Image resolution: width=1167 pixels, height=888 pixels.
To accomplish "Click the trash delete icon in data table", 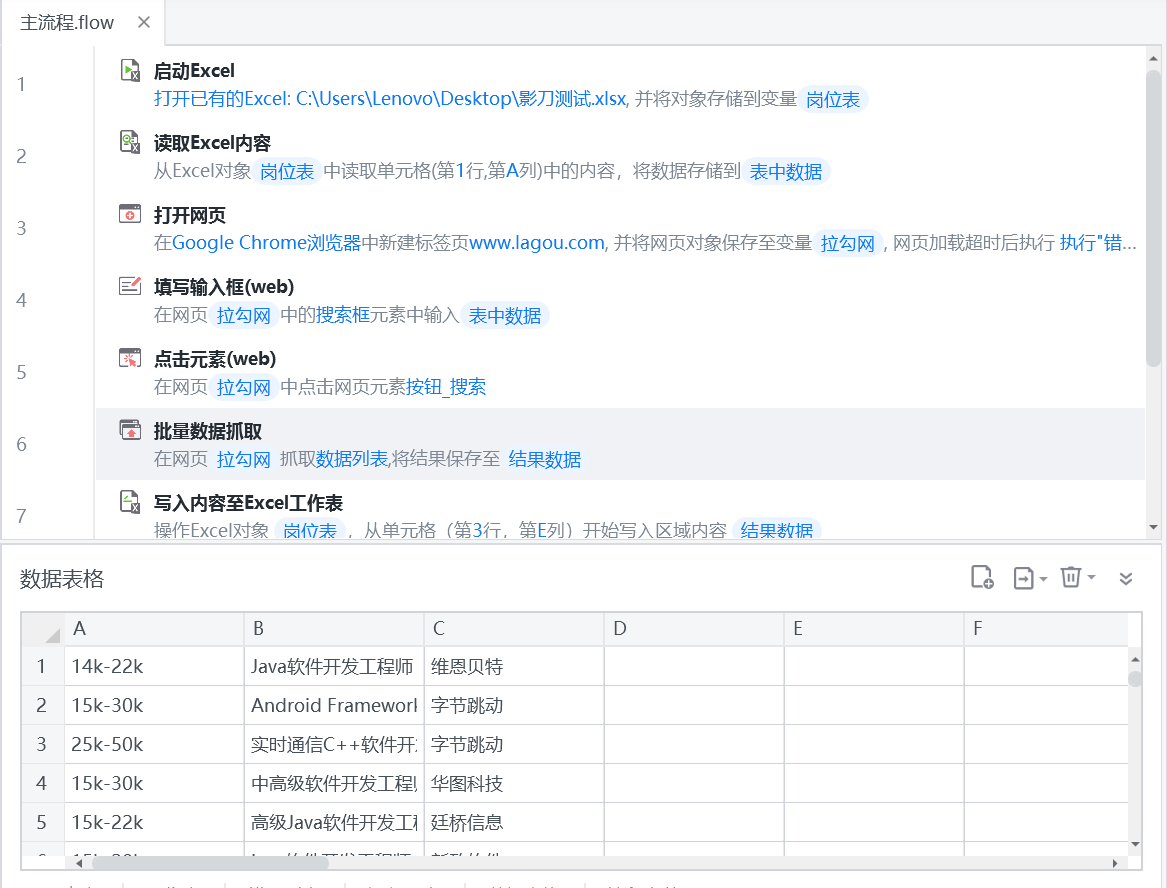I will [x=1070, y=578].
